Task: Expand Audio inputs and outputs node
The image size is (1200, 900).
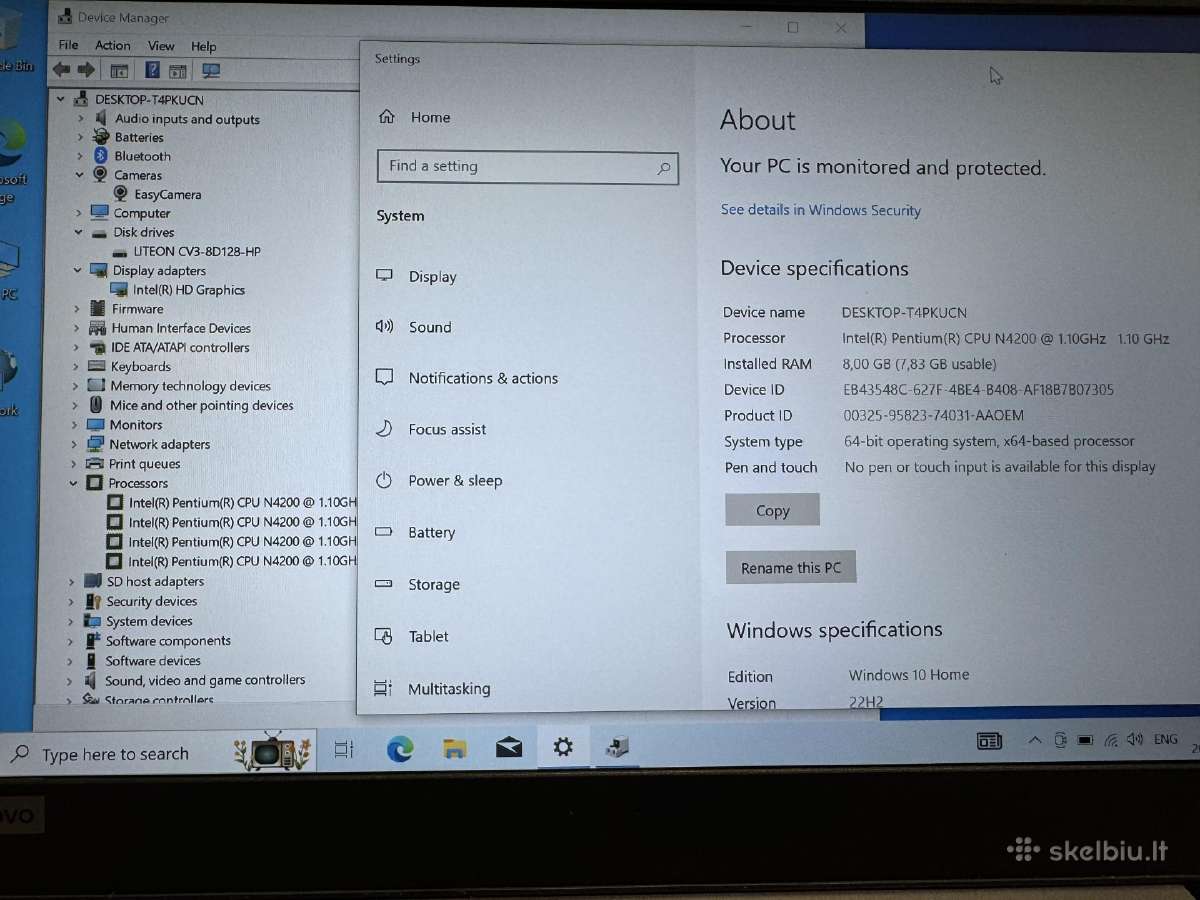Action: (80, 118)
